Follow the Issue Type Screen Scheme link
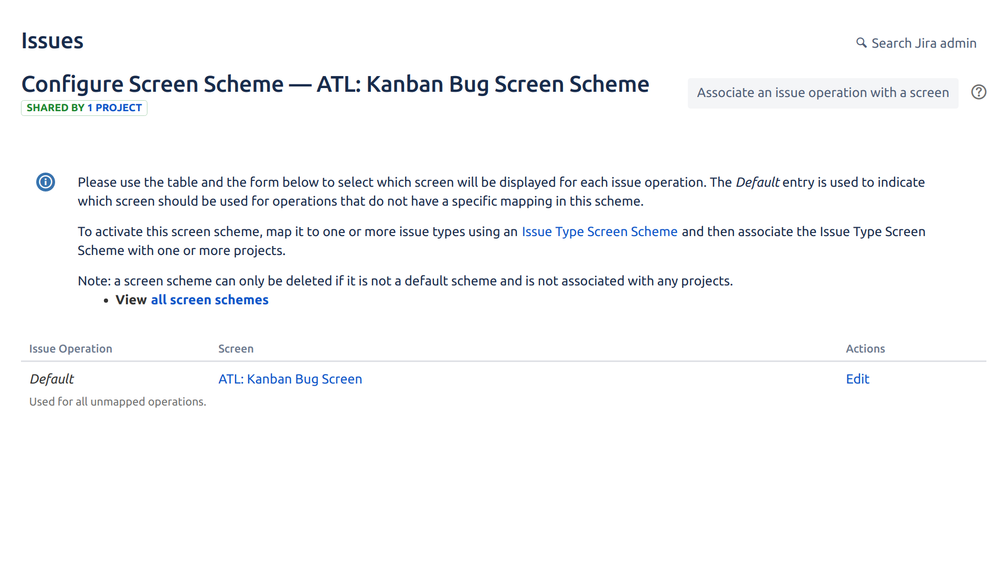Screen dimensions: 999x586 [x=599, y=232]
